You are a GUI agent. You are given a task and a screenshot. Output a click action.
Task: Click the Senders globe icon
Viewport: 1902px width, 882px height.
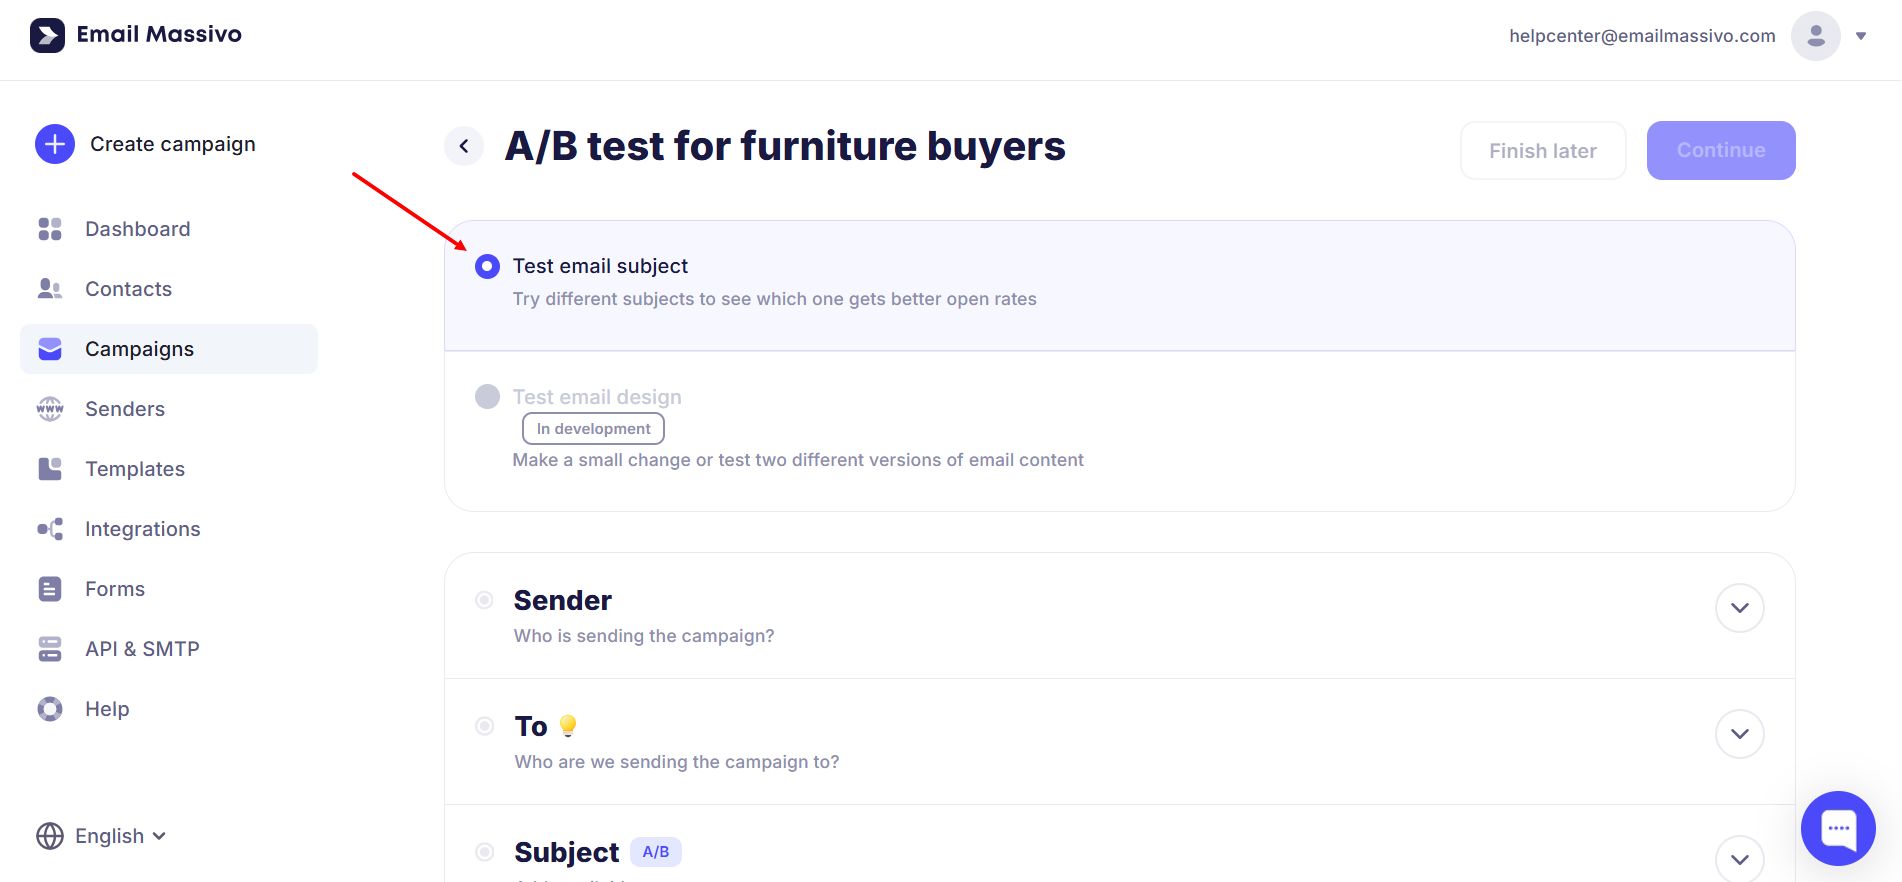pos(50,409)
